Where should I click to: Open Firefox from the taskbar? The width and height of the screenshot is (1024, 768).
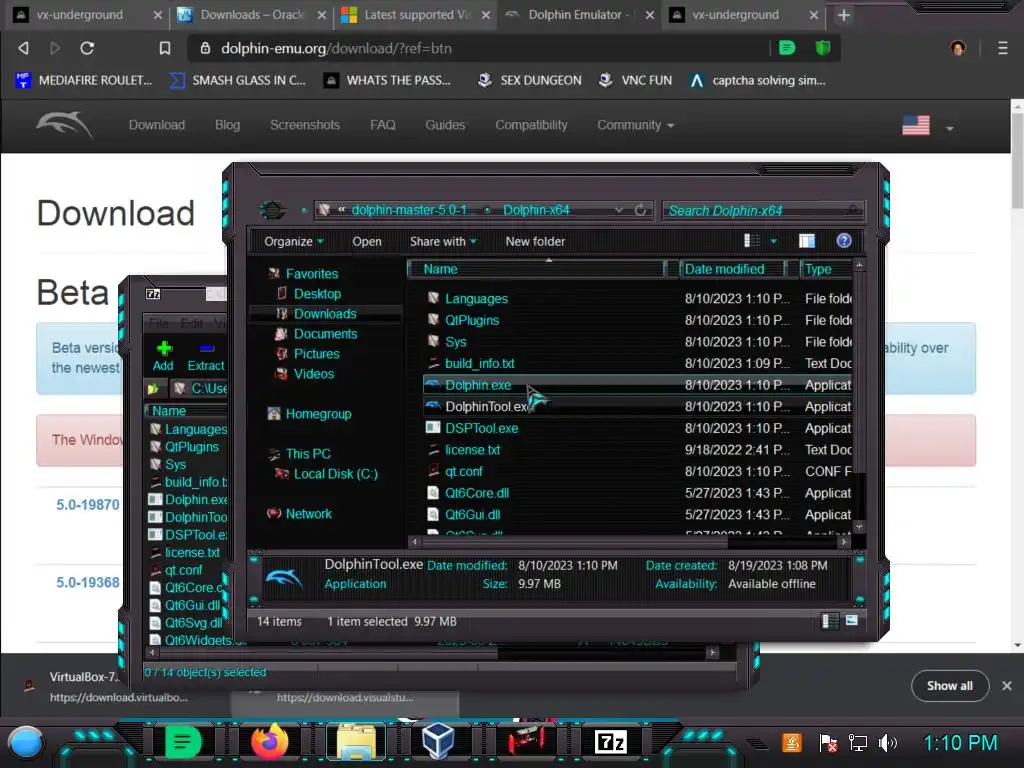pyautogui.click(x=270, y=741)
